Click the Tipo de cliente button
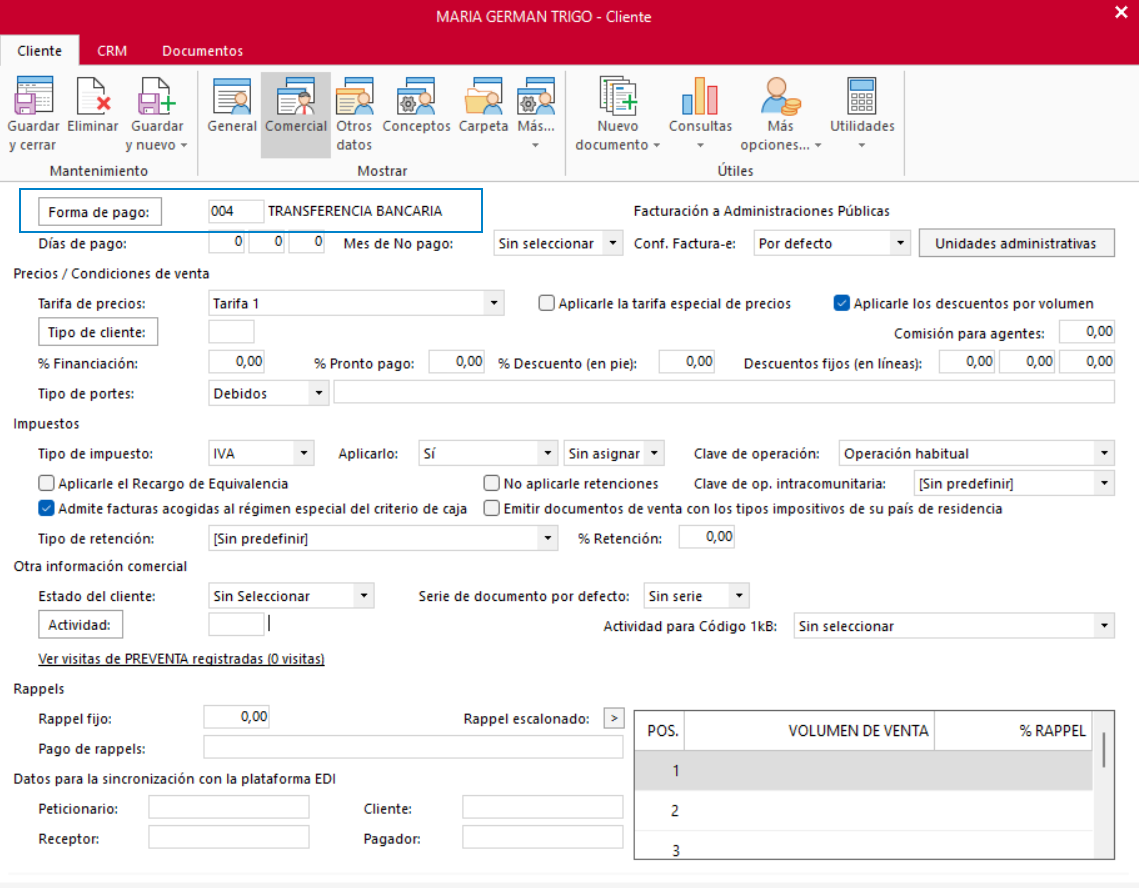 click(x=98, y=332)
